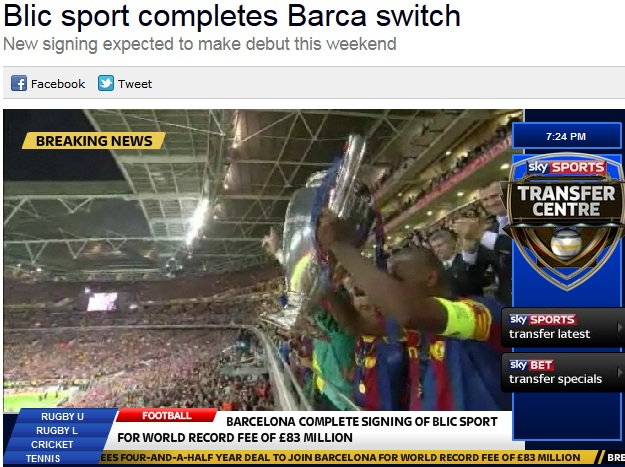Click the Facebook share icon

[19, 83]
